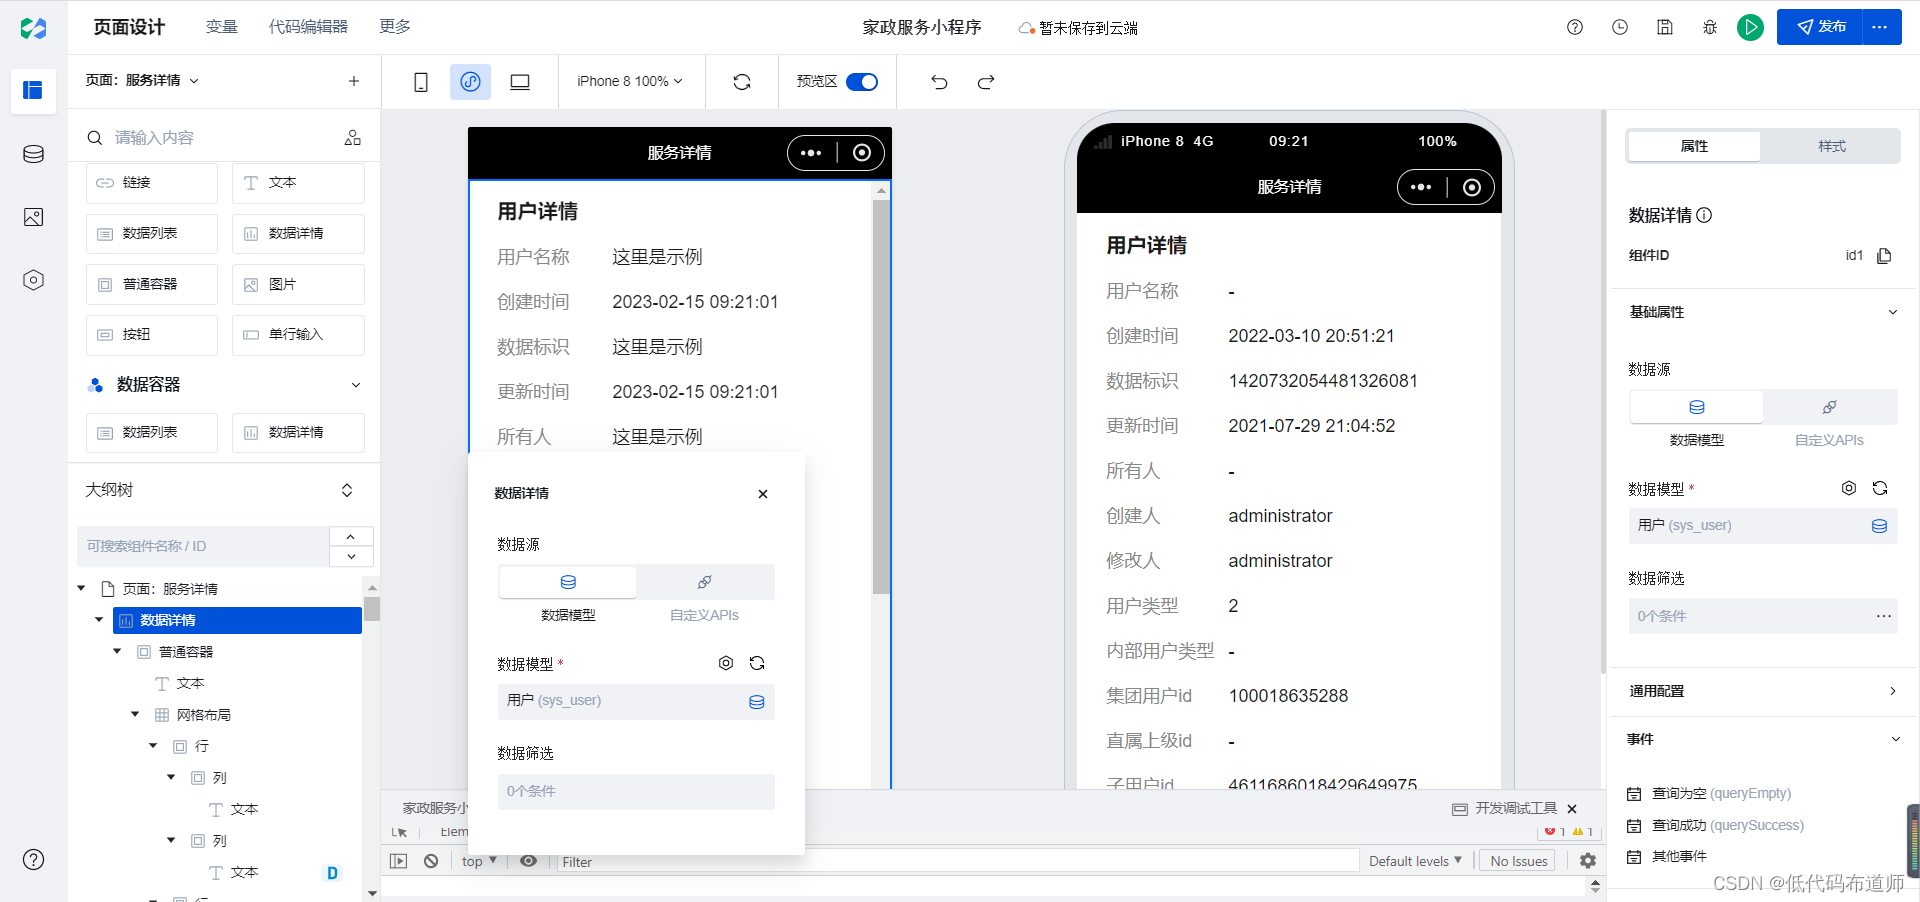Screen dimensions: 1920x902
Task: Open version history clock icon
Action: [x=1620, y=27]
